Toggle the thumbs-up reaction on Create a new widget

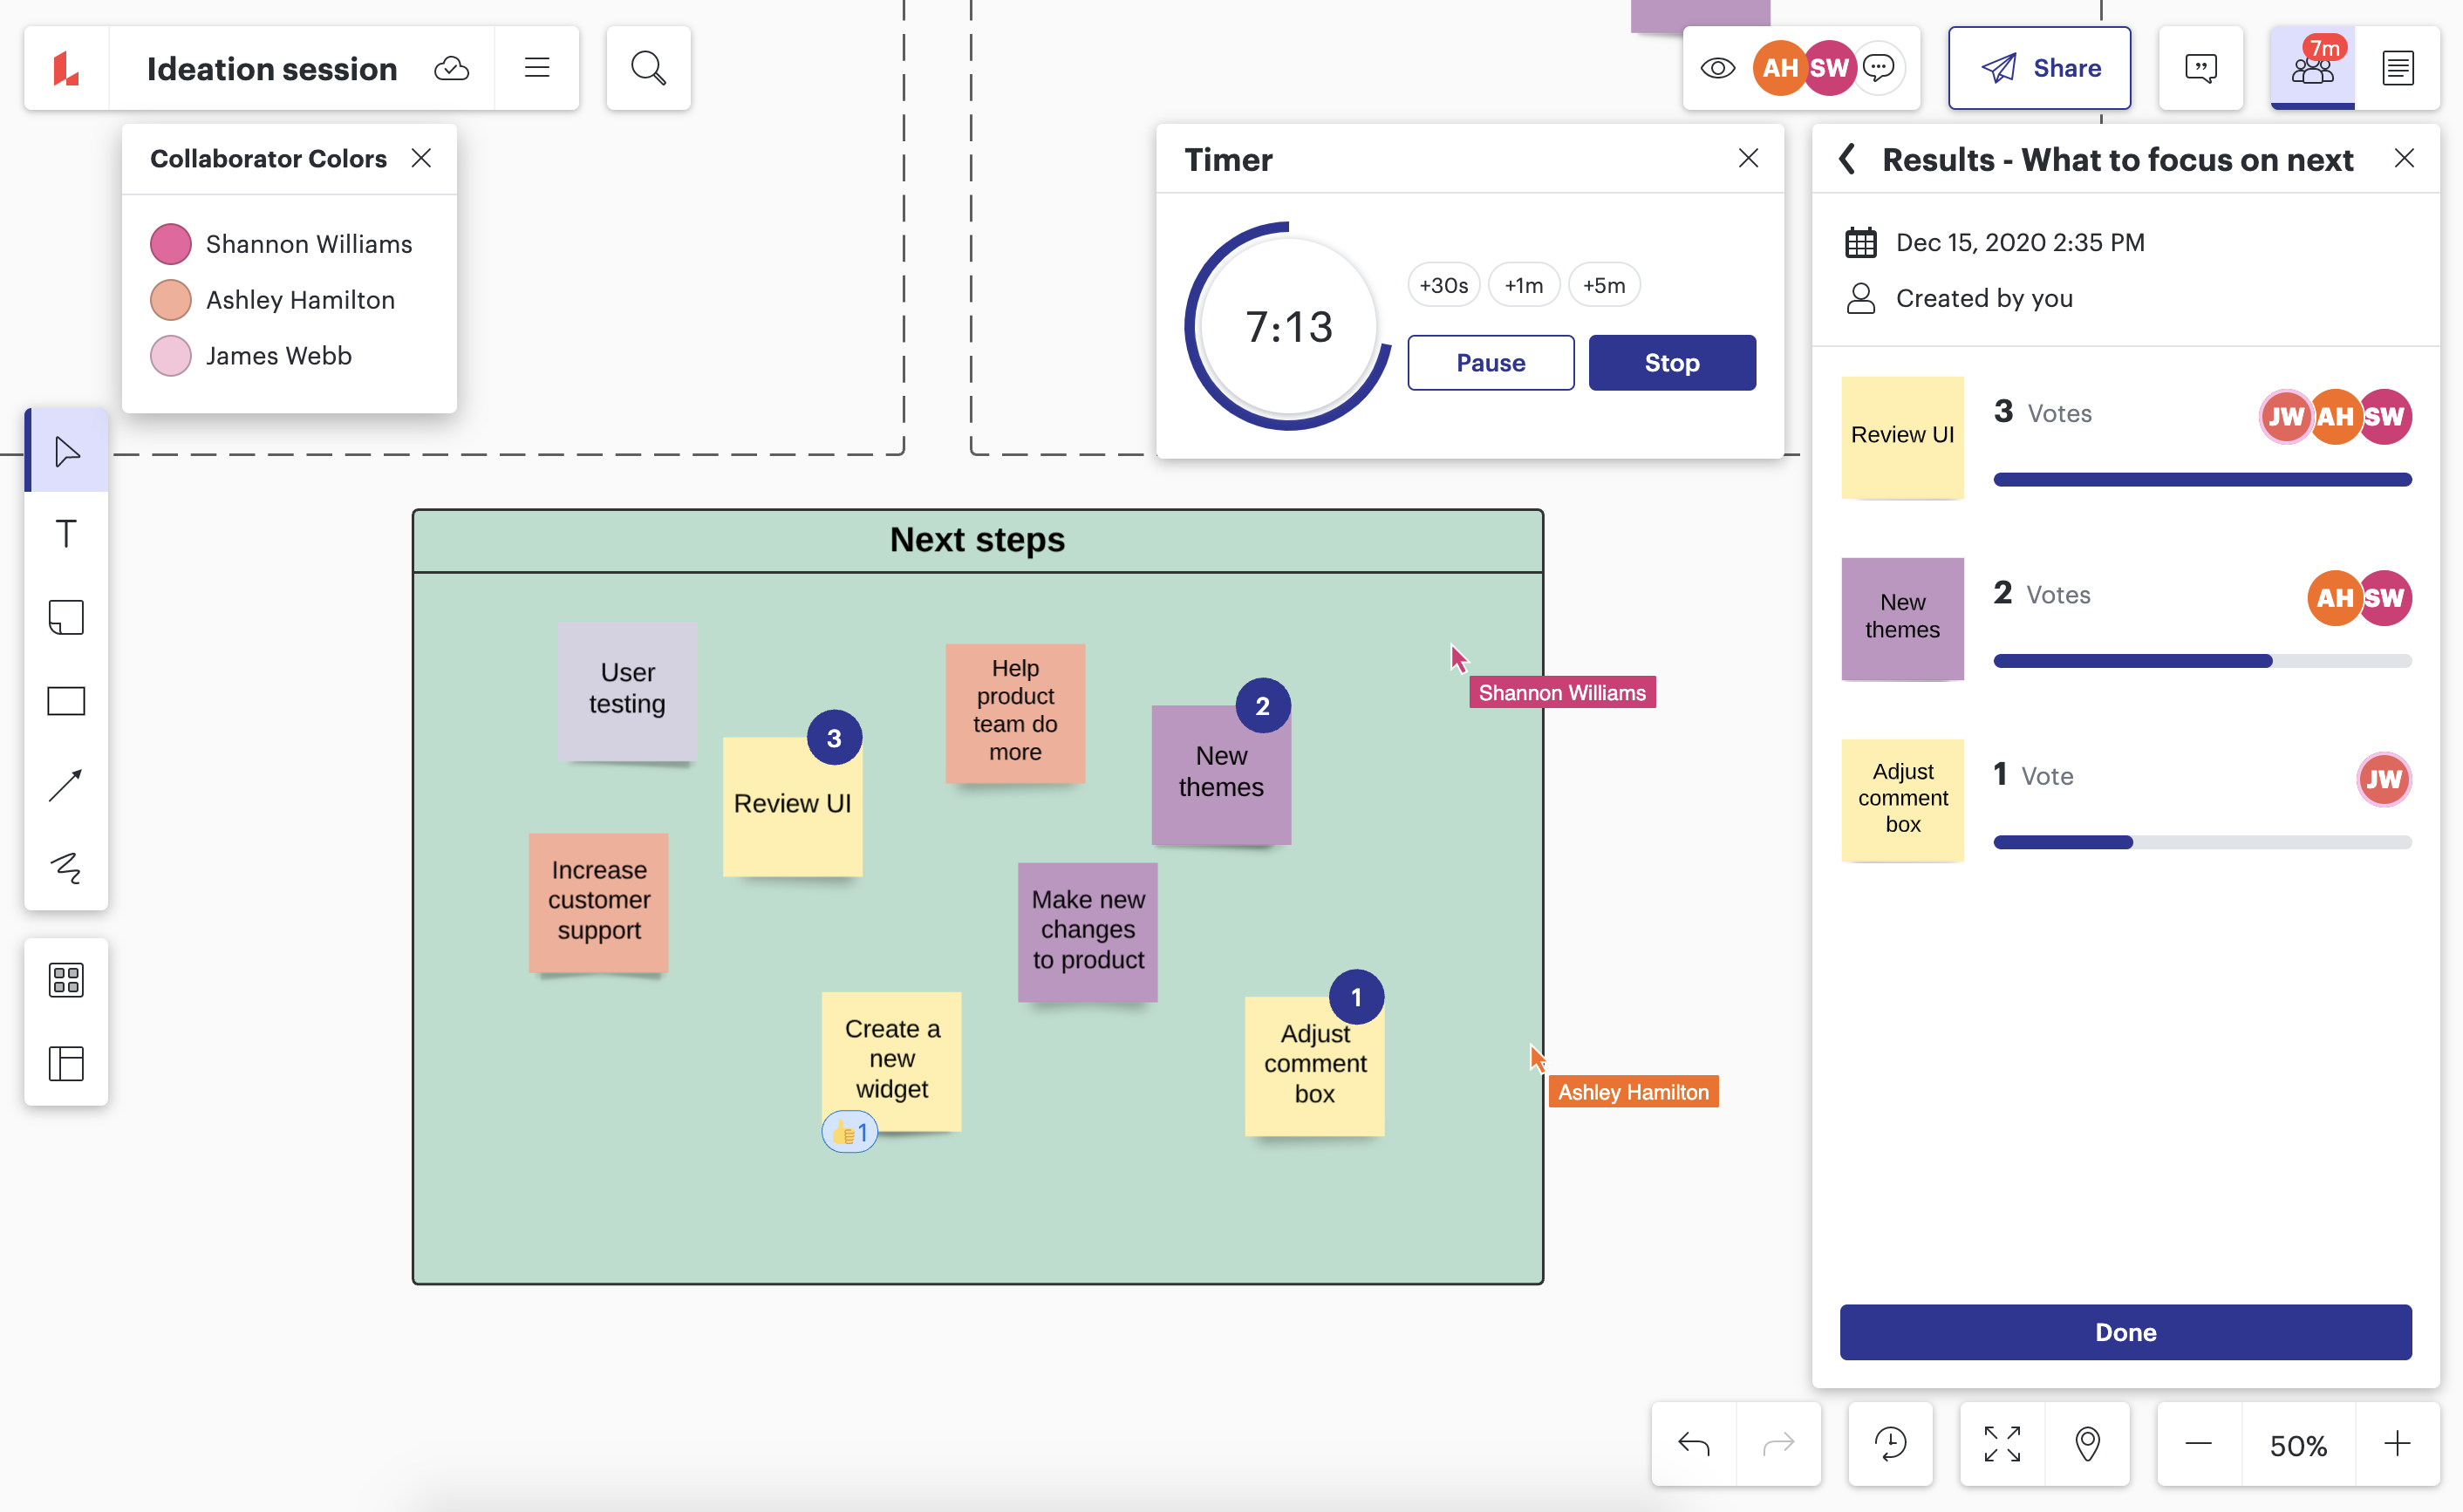click(849, 1133)
